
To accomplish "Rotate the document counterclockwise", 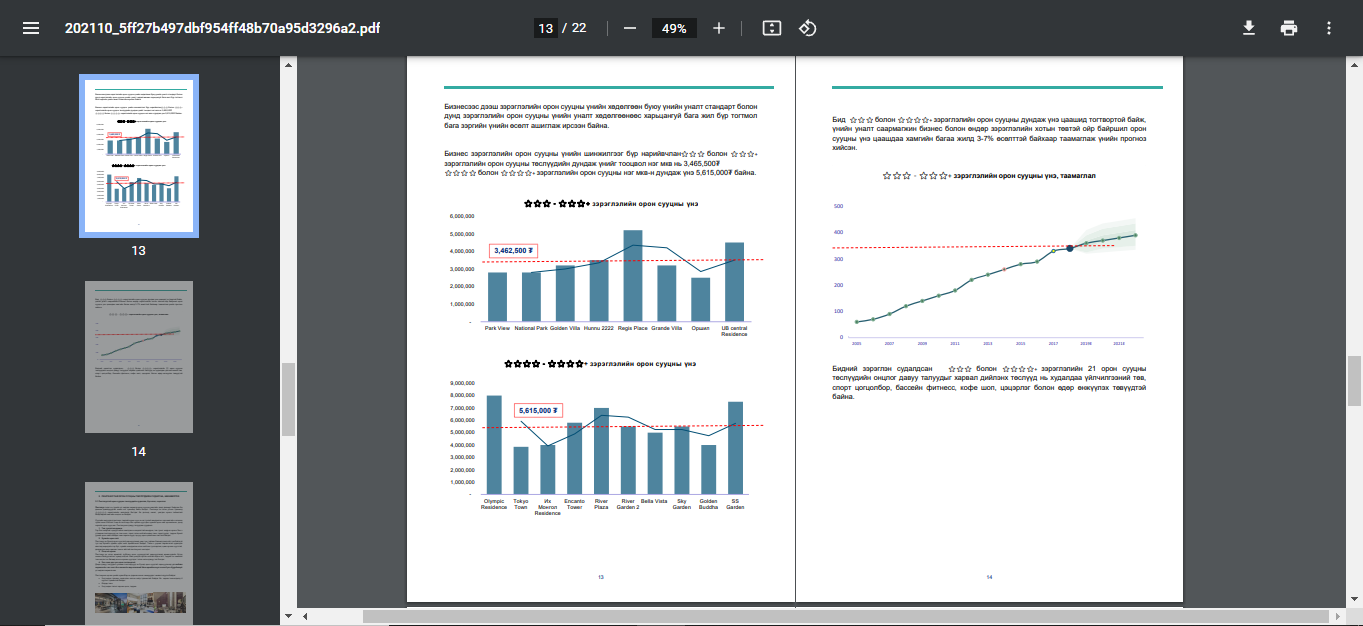I will 808,28.
